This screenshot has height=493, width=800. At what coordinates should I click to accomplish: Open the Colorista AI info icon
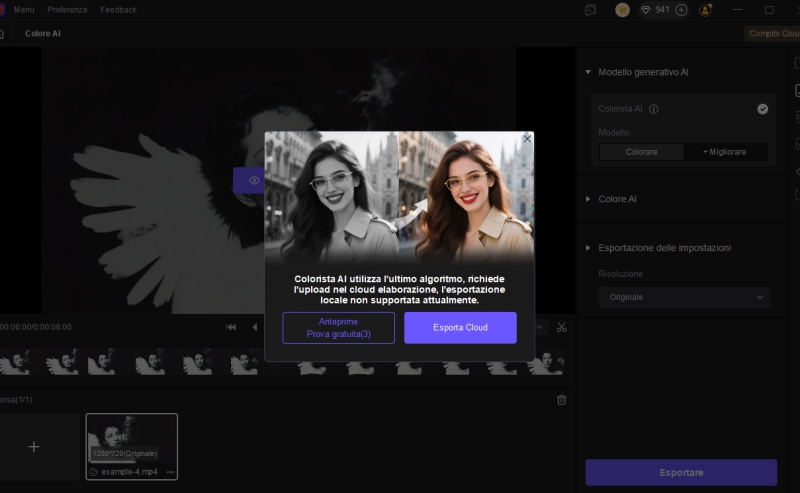coord(653,109)
